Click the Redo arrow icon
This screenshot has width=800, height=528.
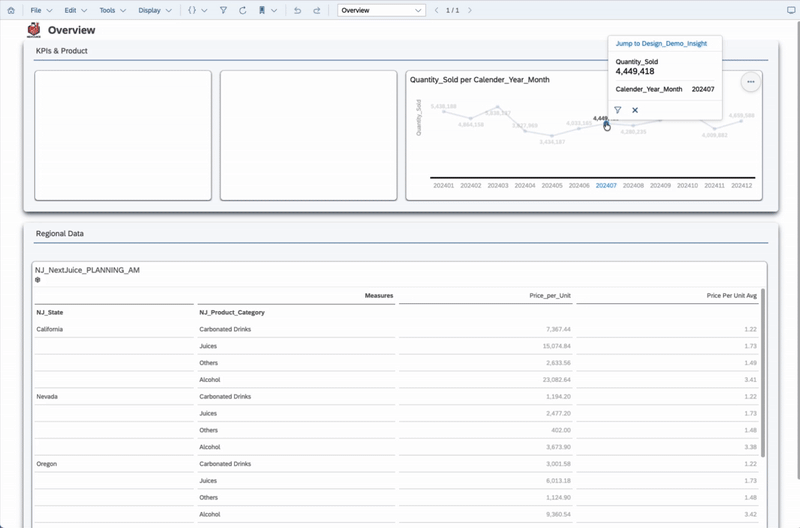pyautogui.click(x=316, y=10)
